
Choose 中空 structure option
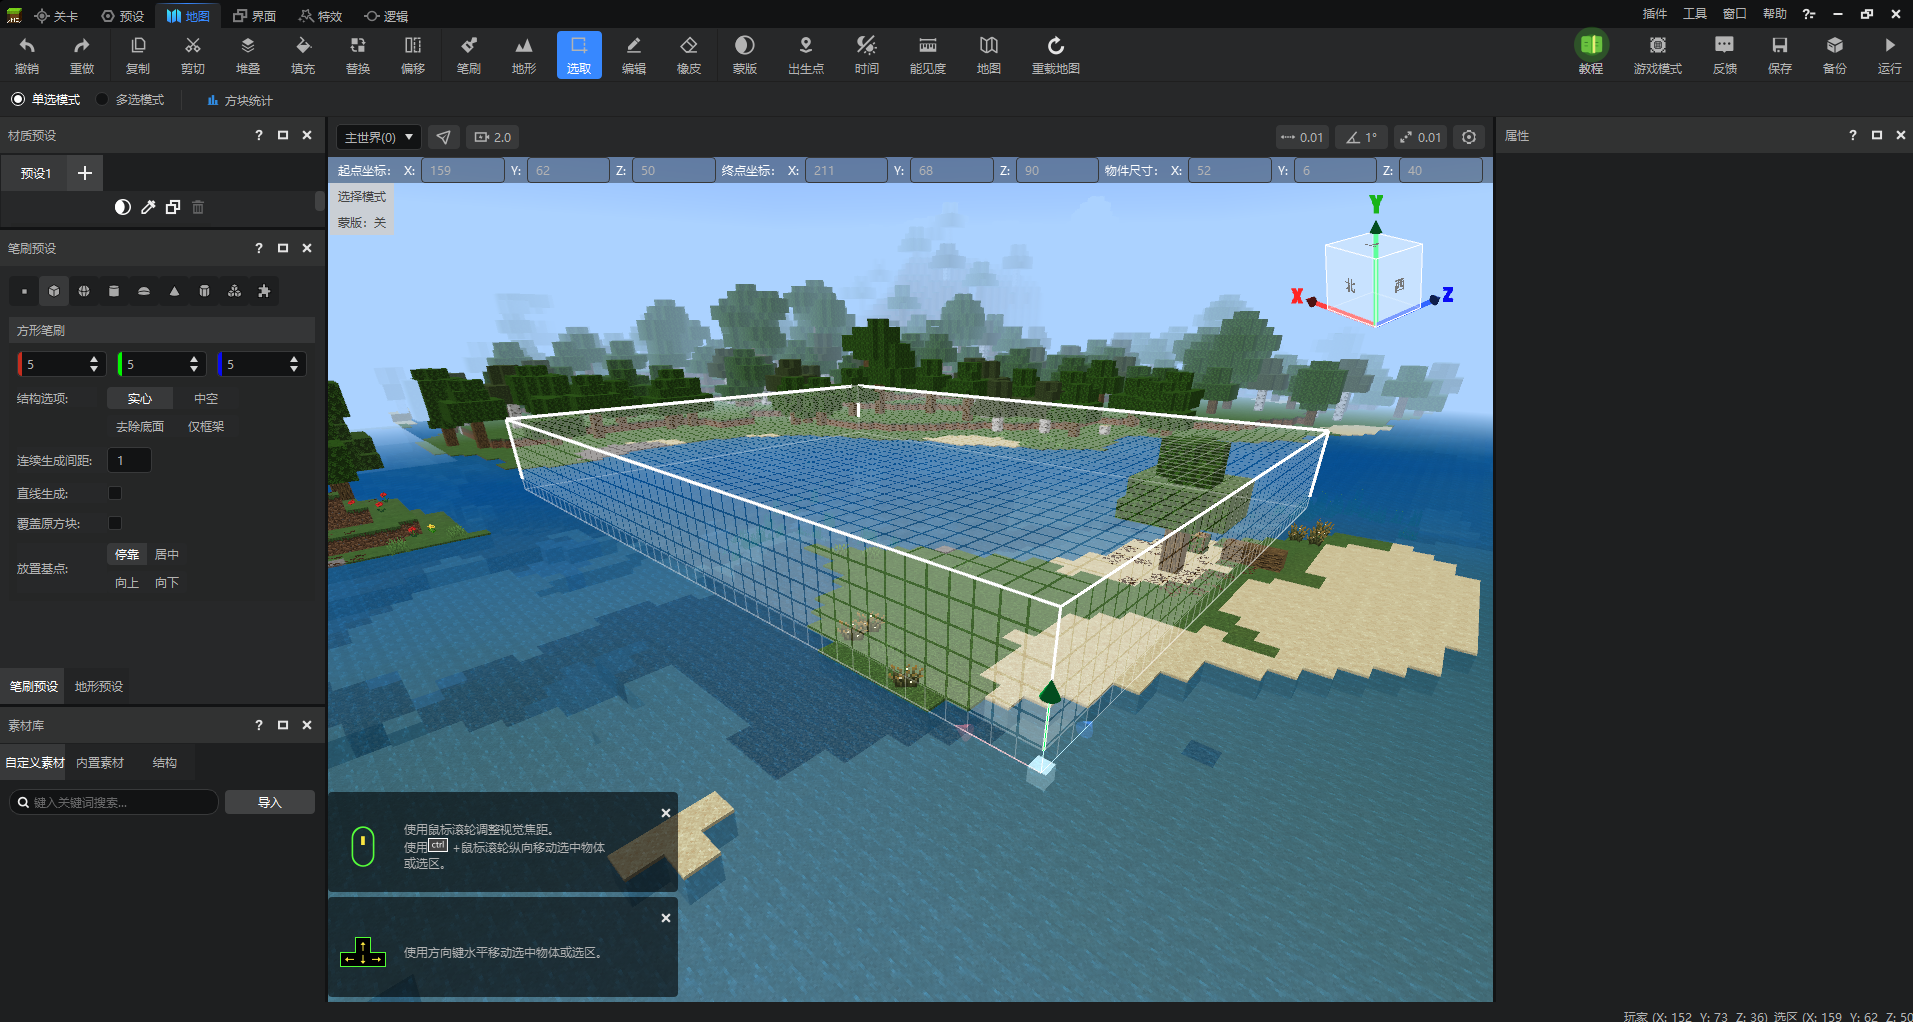pyautogui.click(x=206, y=398)
